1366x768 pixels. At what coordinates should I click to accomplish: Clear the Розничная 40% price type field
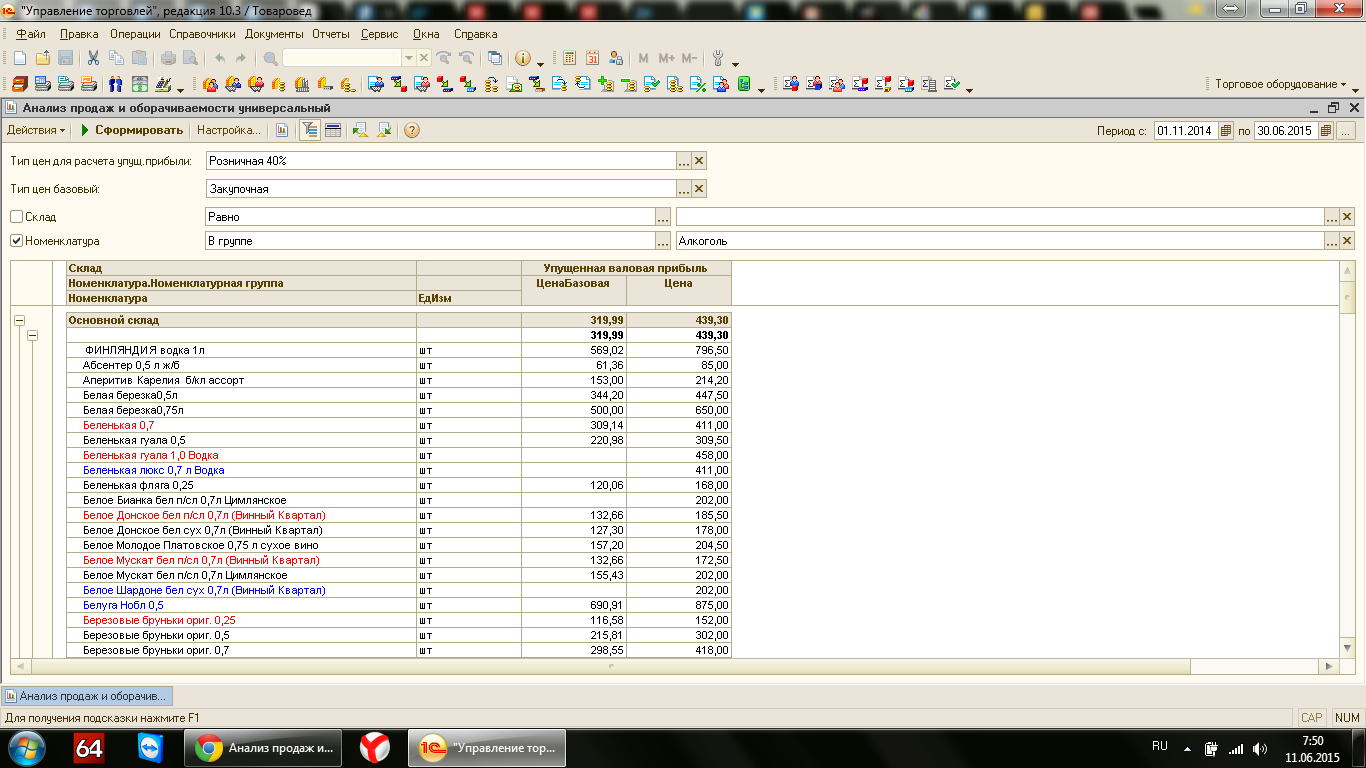click(700, 160)
